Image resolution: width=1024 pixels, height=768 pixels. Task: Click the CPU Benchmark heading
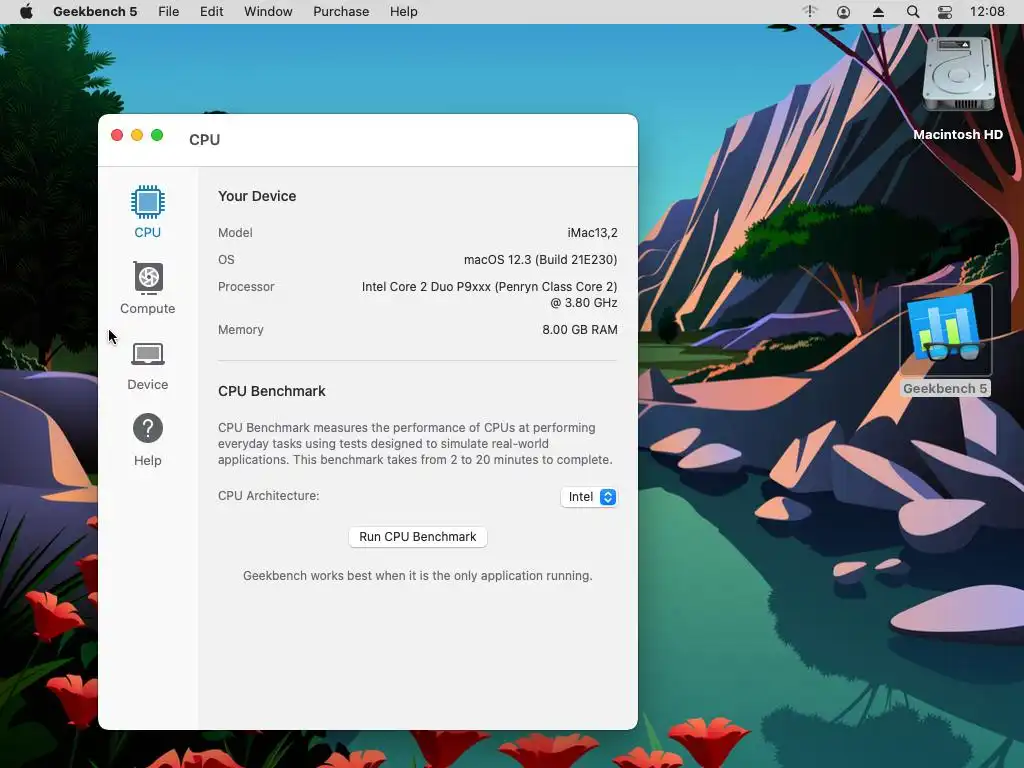click(x=272, y=391)
